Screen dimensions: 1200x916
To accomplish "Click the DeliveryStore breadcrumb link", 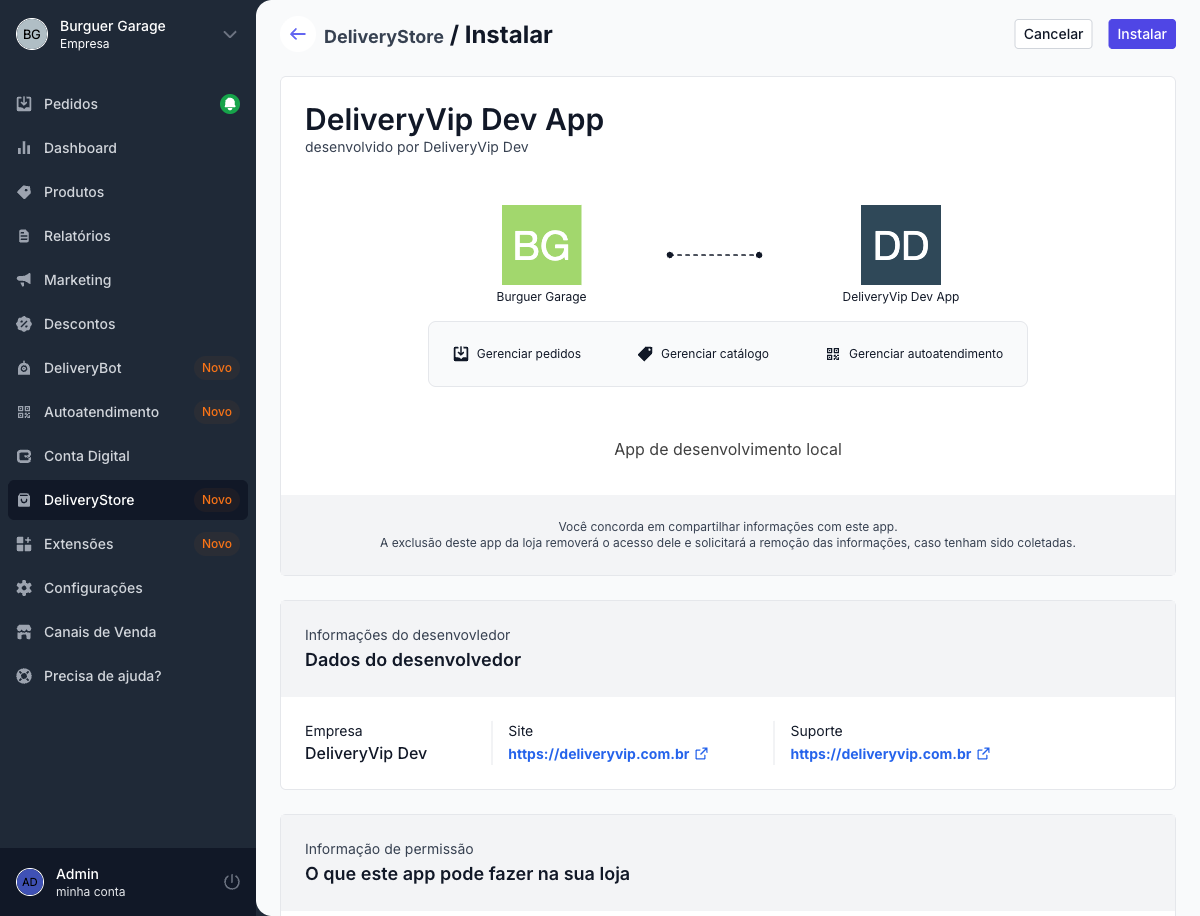I will pyautogui.click(x=384, y=37).
